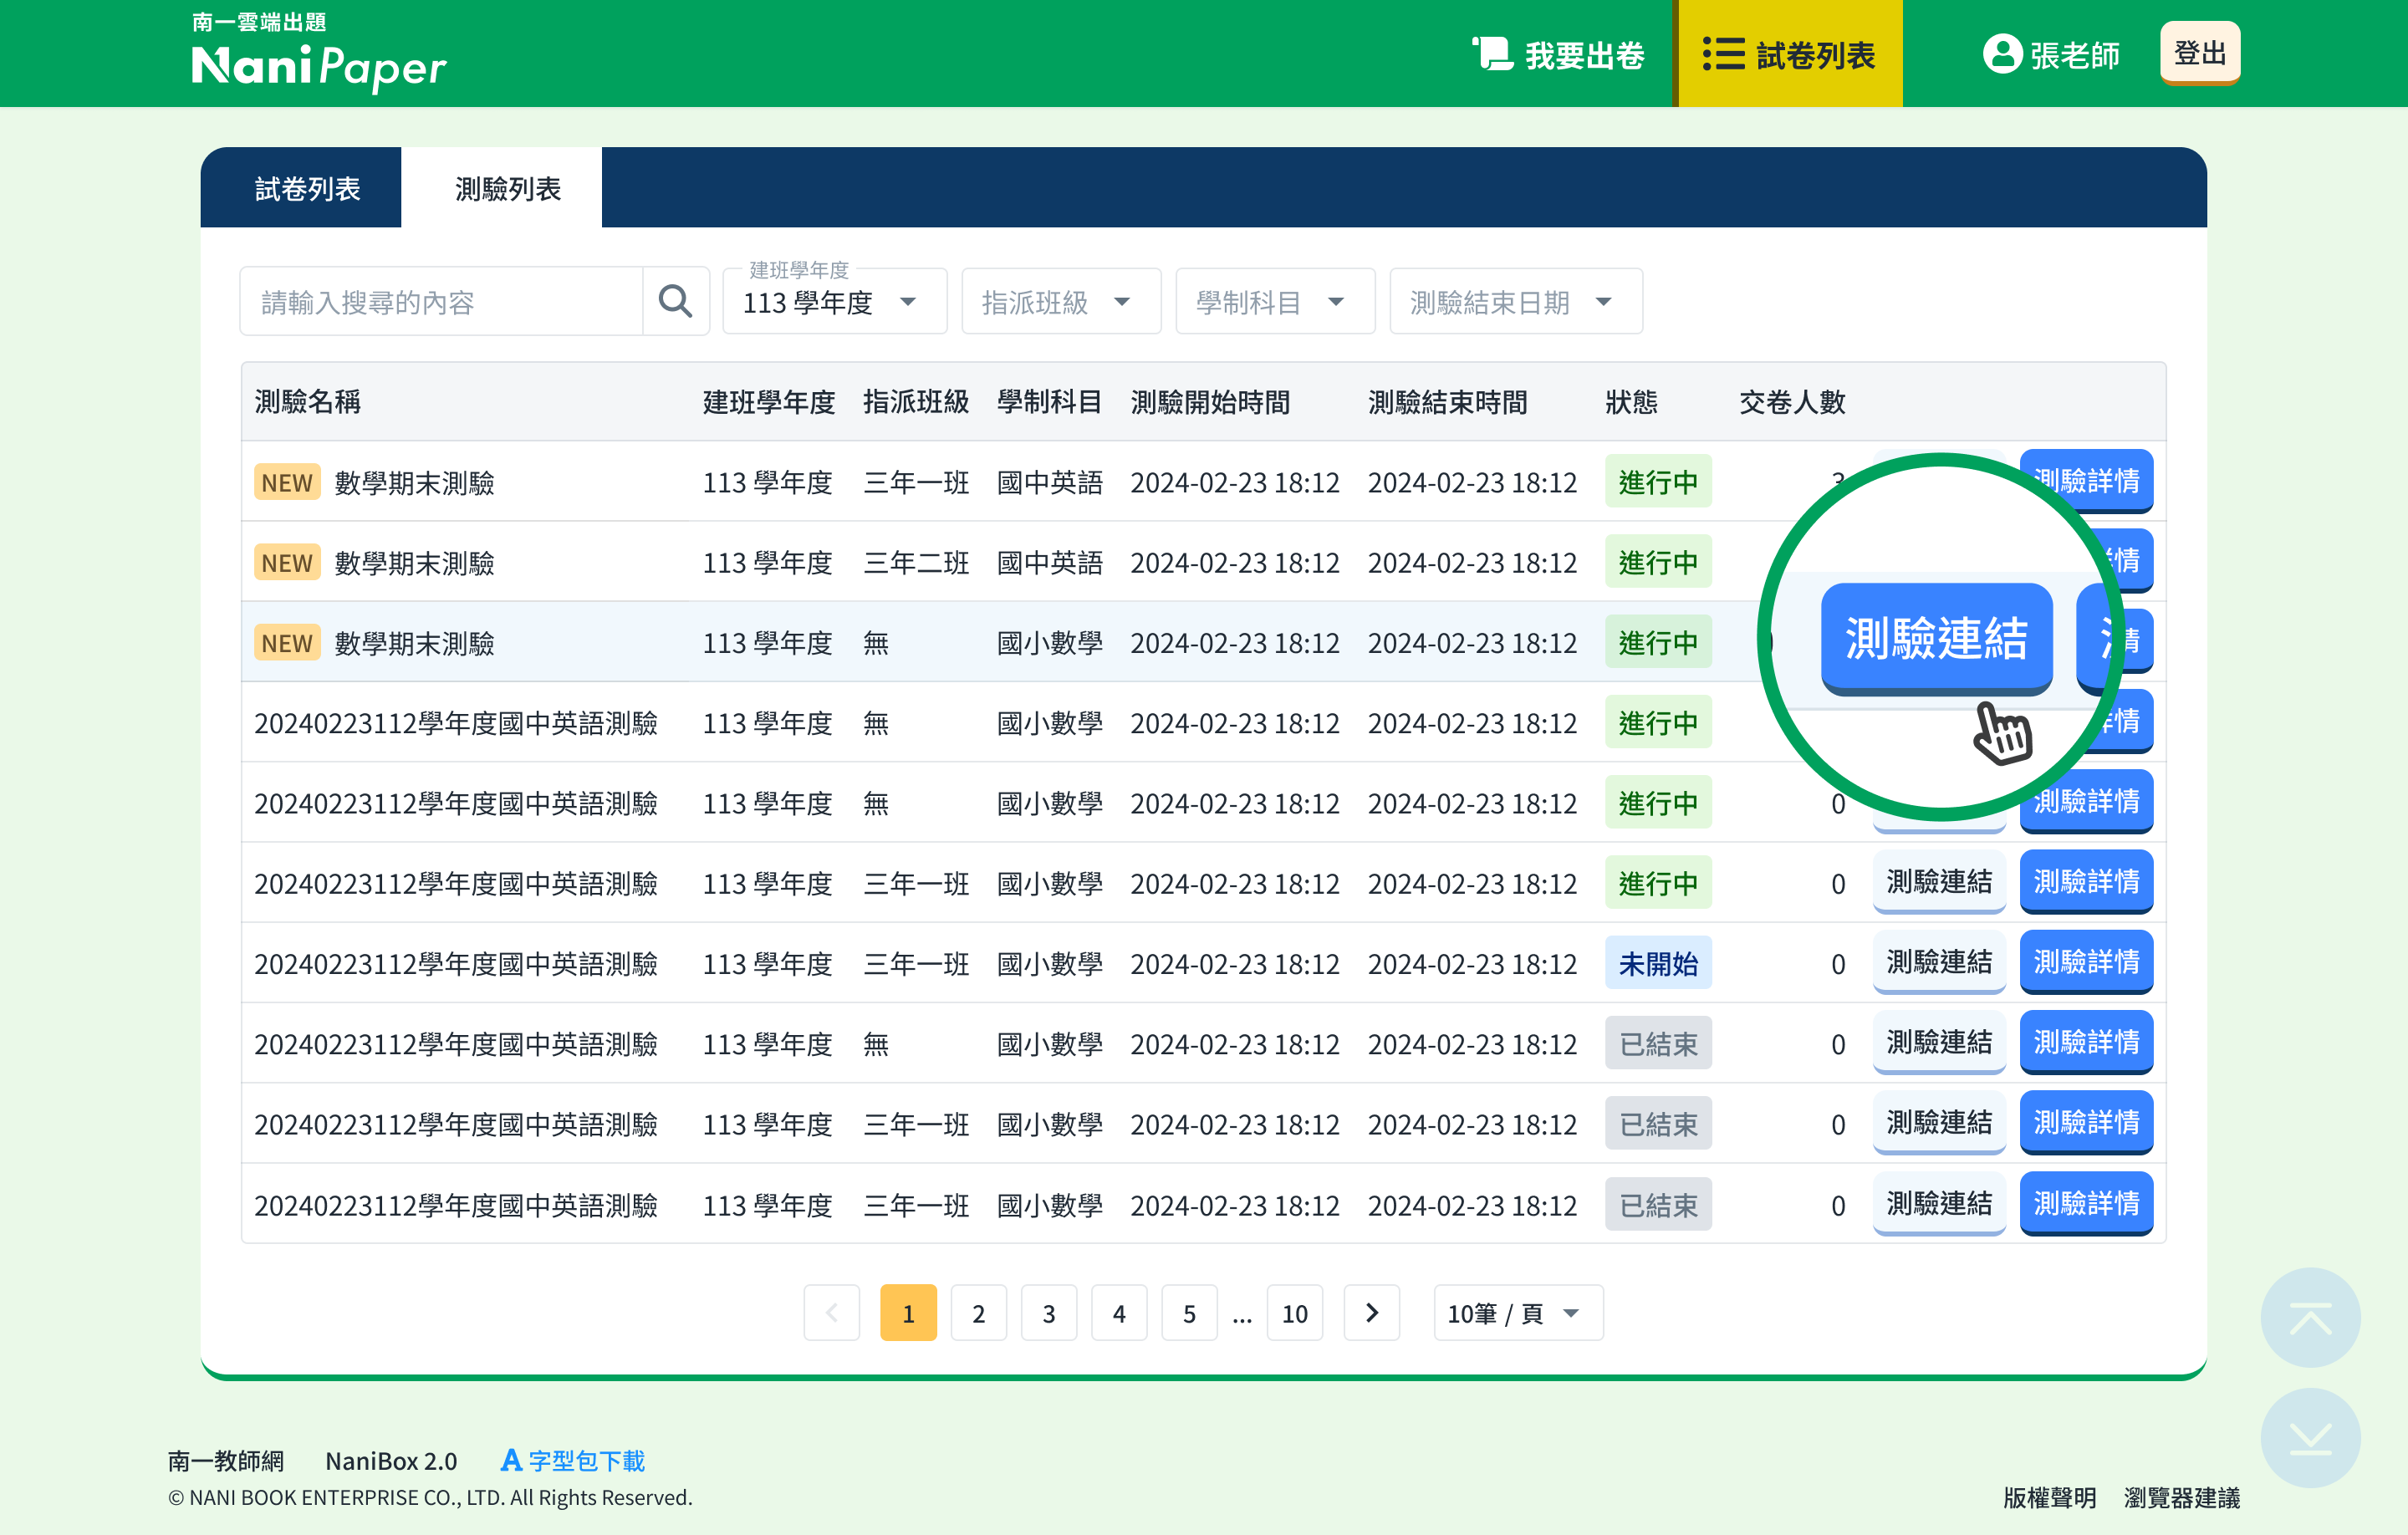The width and height of the screenshot is (2408, 1535).
Task: Open the 南一教師網 footer link
Action: click(226, 1460)
